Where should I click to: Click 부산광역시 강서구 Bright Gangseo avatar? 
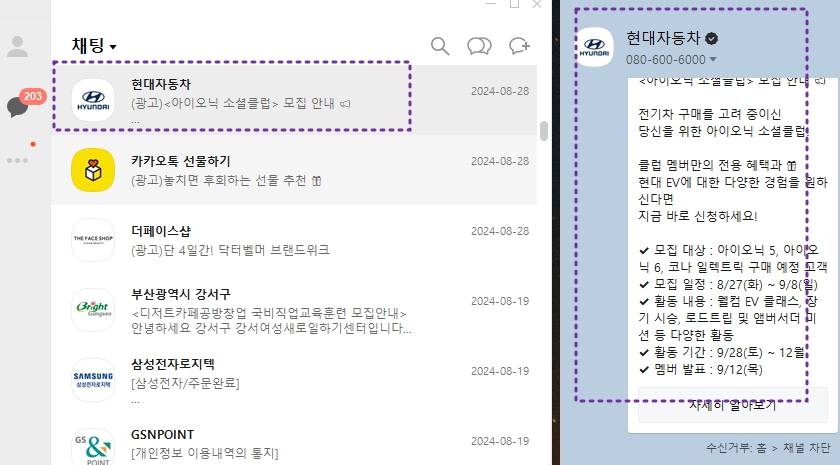pyautogui.click(x=93, y=310)
